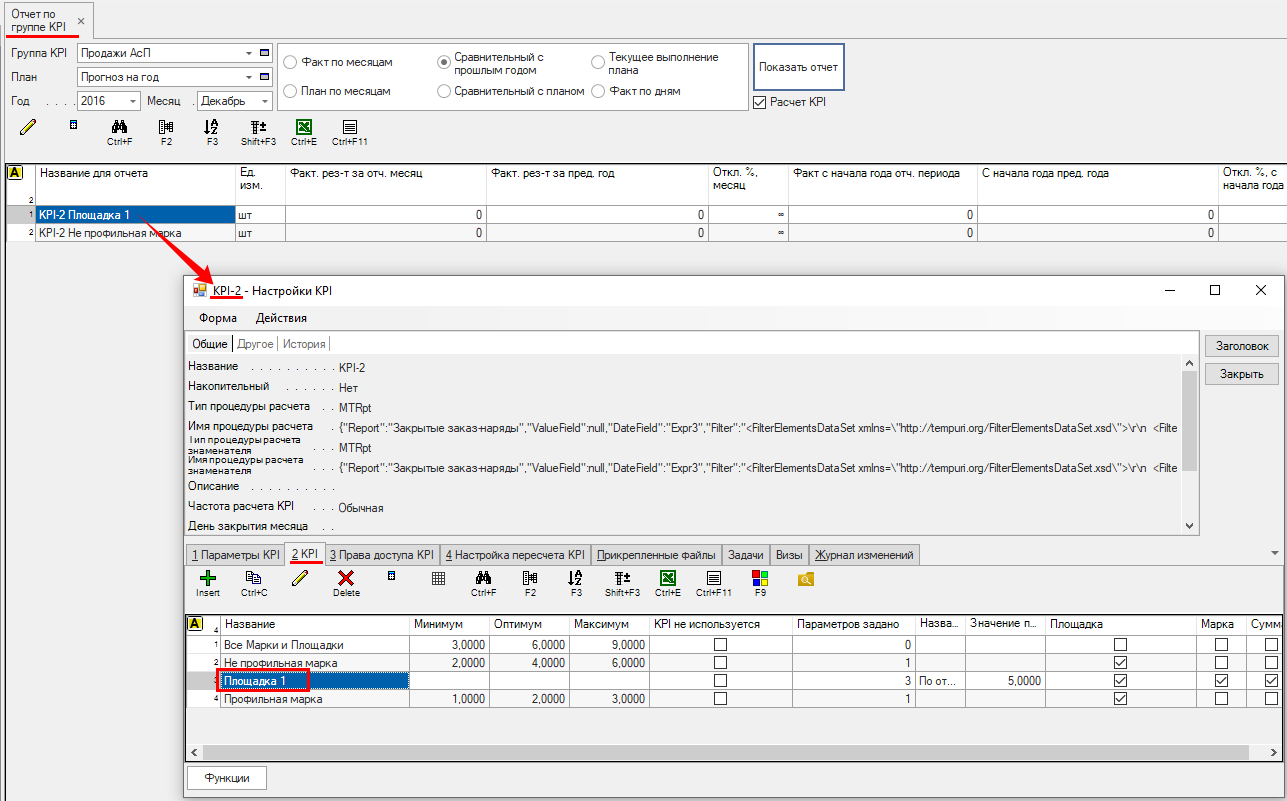Click the 'Функции' button
The image size is (1287, 801).
[x=227, y=777]
